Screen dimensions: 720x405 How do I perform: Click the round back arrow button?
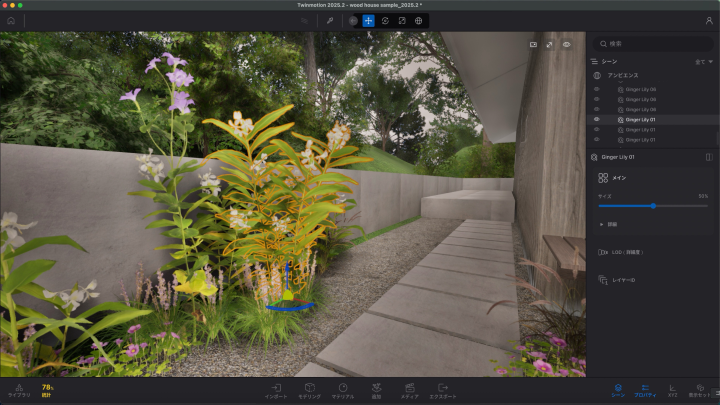tap(353, 21)
